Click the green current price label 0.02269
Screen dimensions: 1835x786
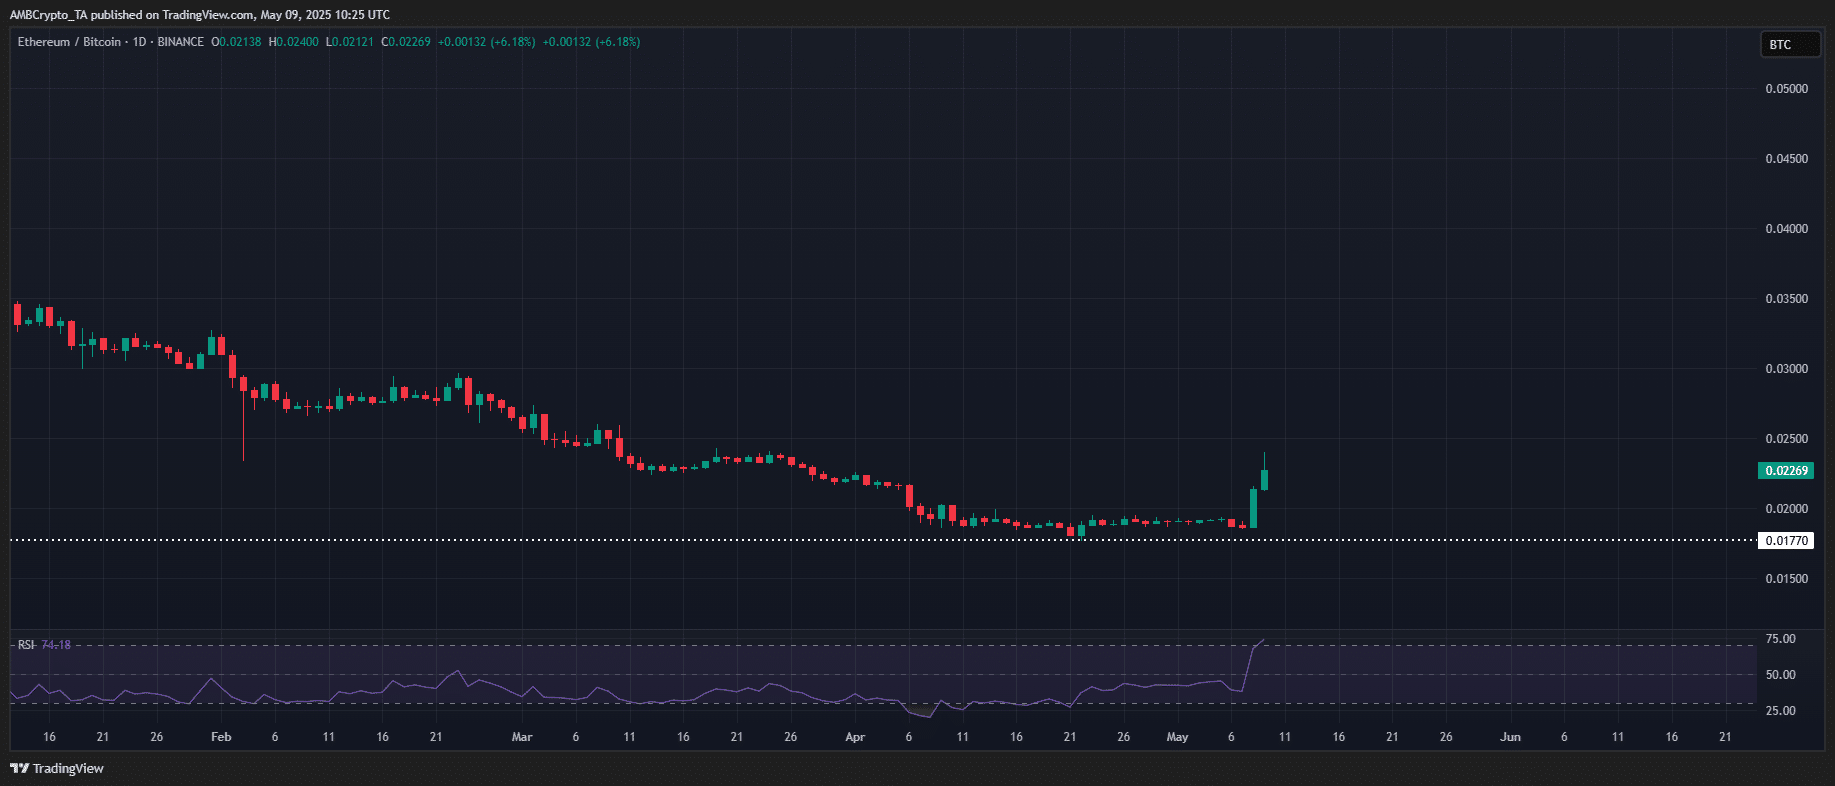[x=1786, y=470]
